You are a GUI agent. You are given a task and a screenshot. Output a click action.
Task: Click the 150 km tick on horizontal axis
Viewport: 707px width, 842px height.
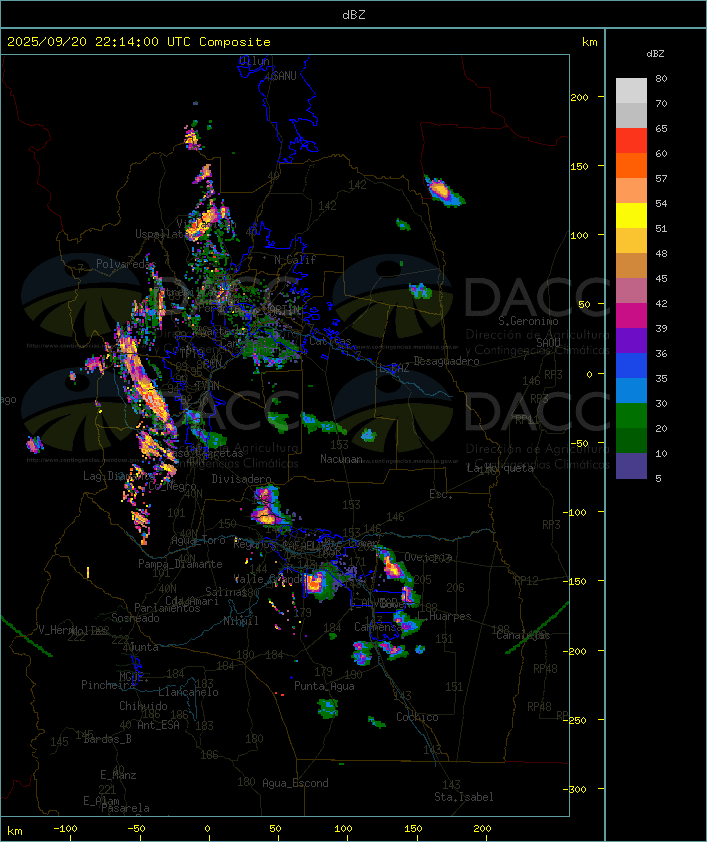pyautogui.click(x=413, y=829)
